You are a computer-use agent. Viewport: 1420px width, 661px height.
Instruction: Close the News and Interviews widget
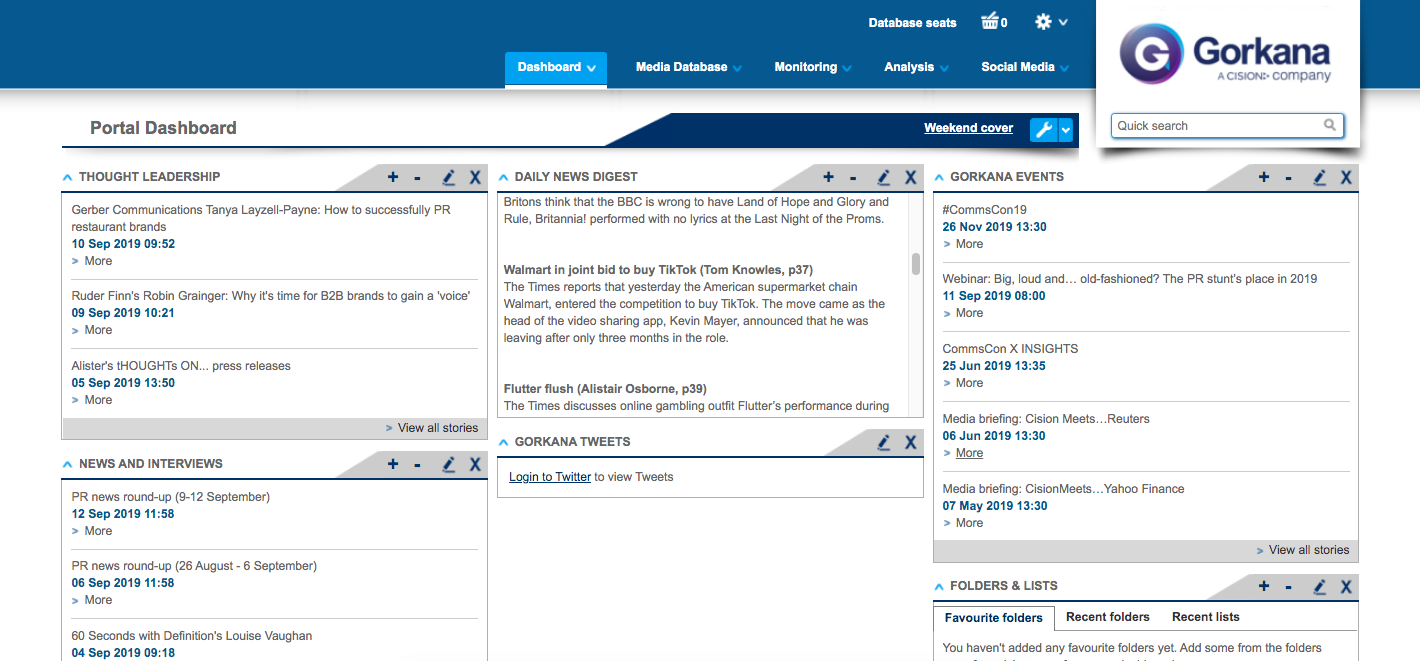(x=475, y=464)
